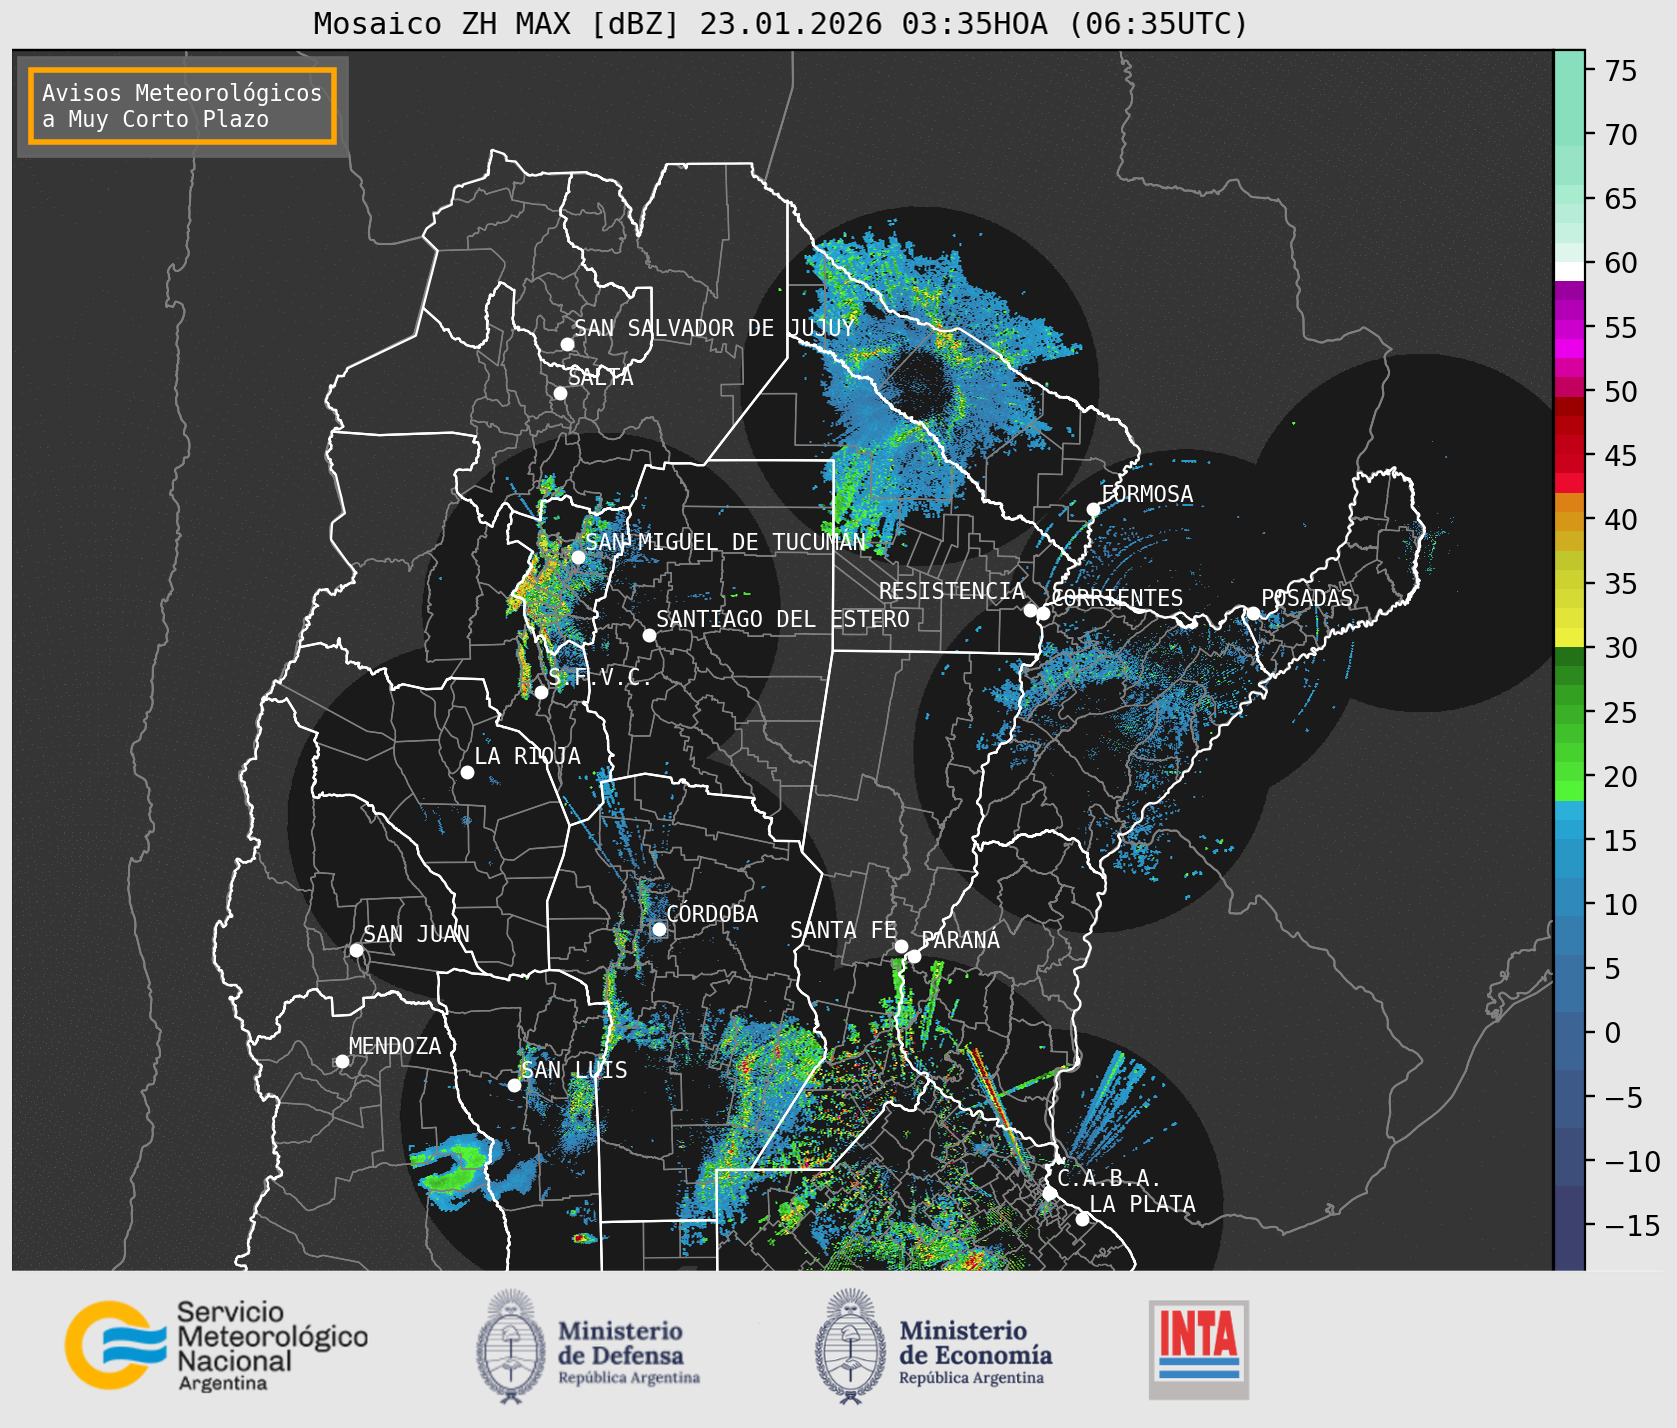The image size is (1677, 1428).
Task: Click the Formosa city marker
Action: coord(1093,509)
